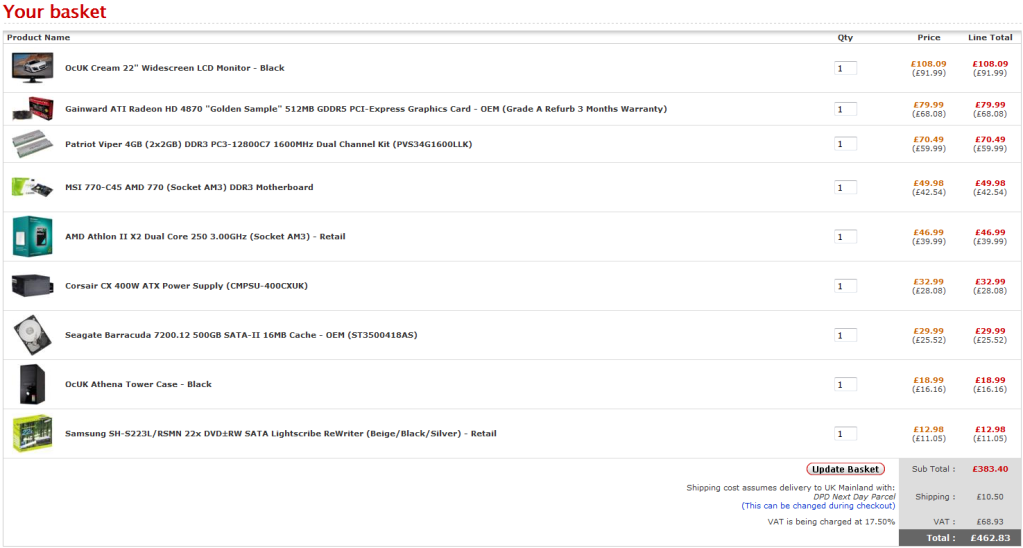Open the OcUK Athena Tower Case link
This screenshot has height=548, width=1023.
tap(138, 384)
